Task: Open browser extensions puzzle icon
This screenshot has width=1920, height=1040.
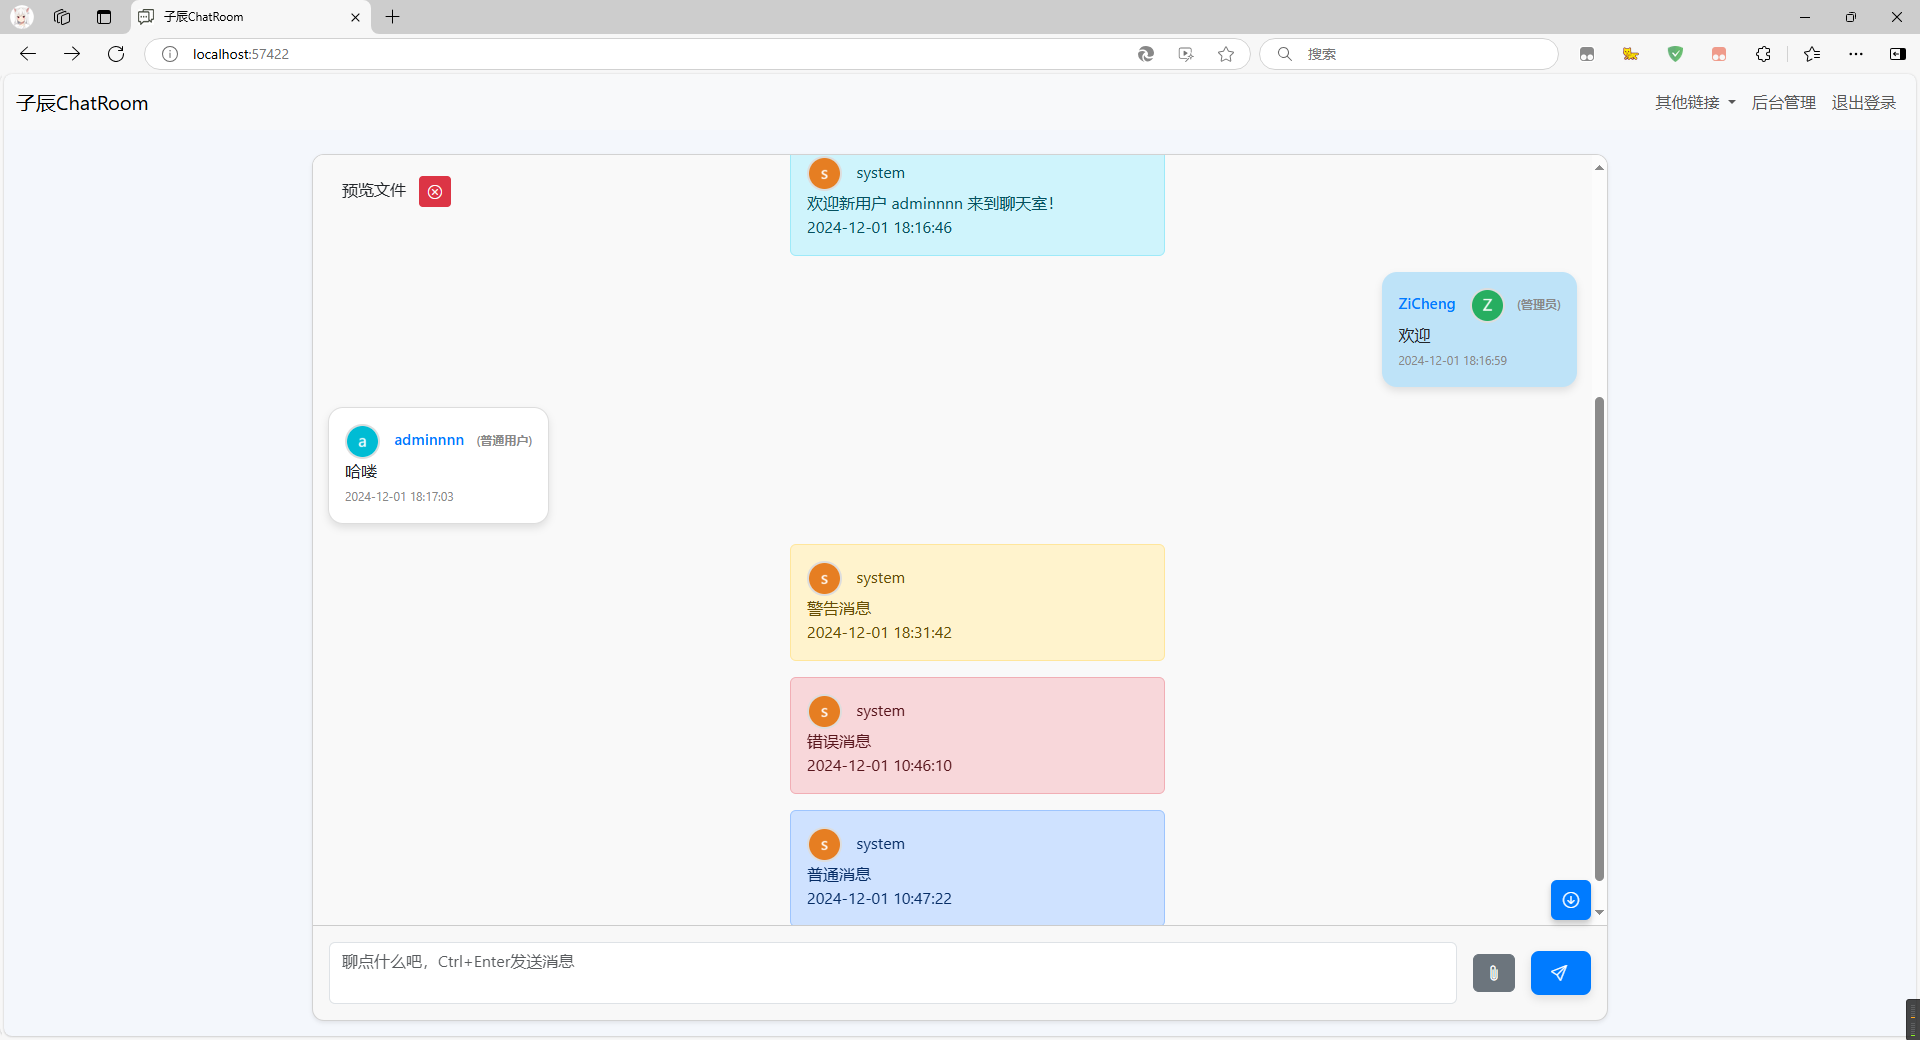Action: pyautogui.click(x=1763, y=54)
